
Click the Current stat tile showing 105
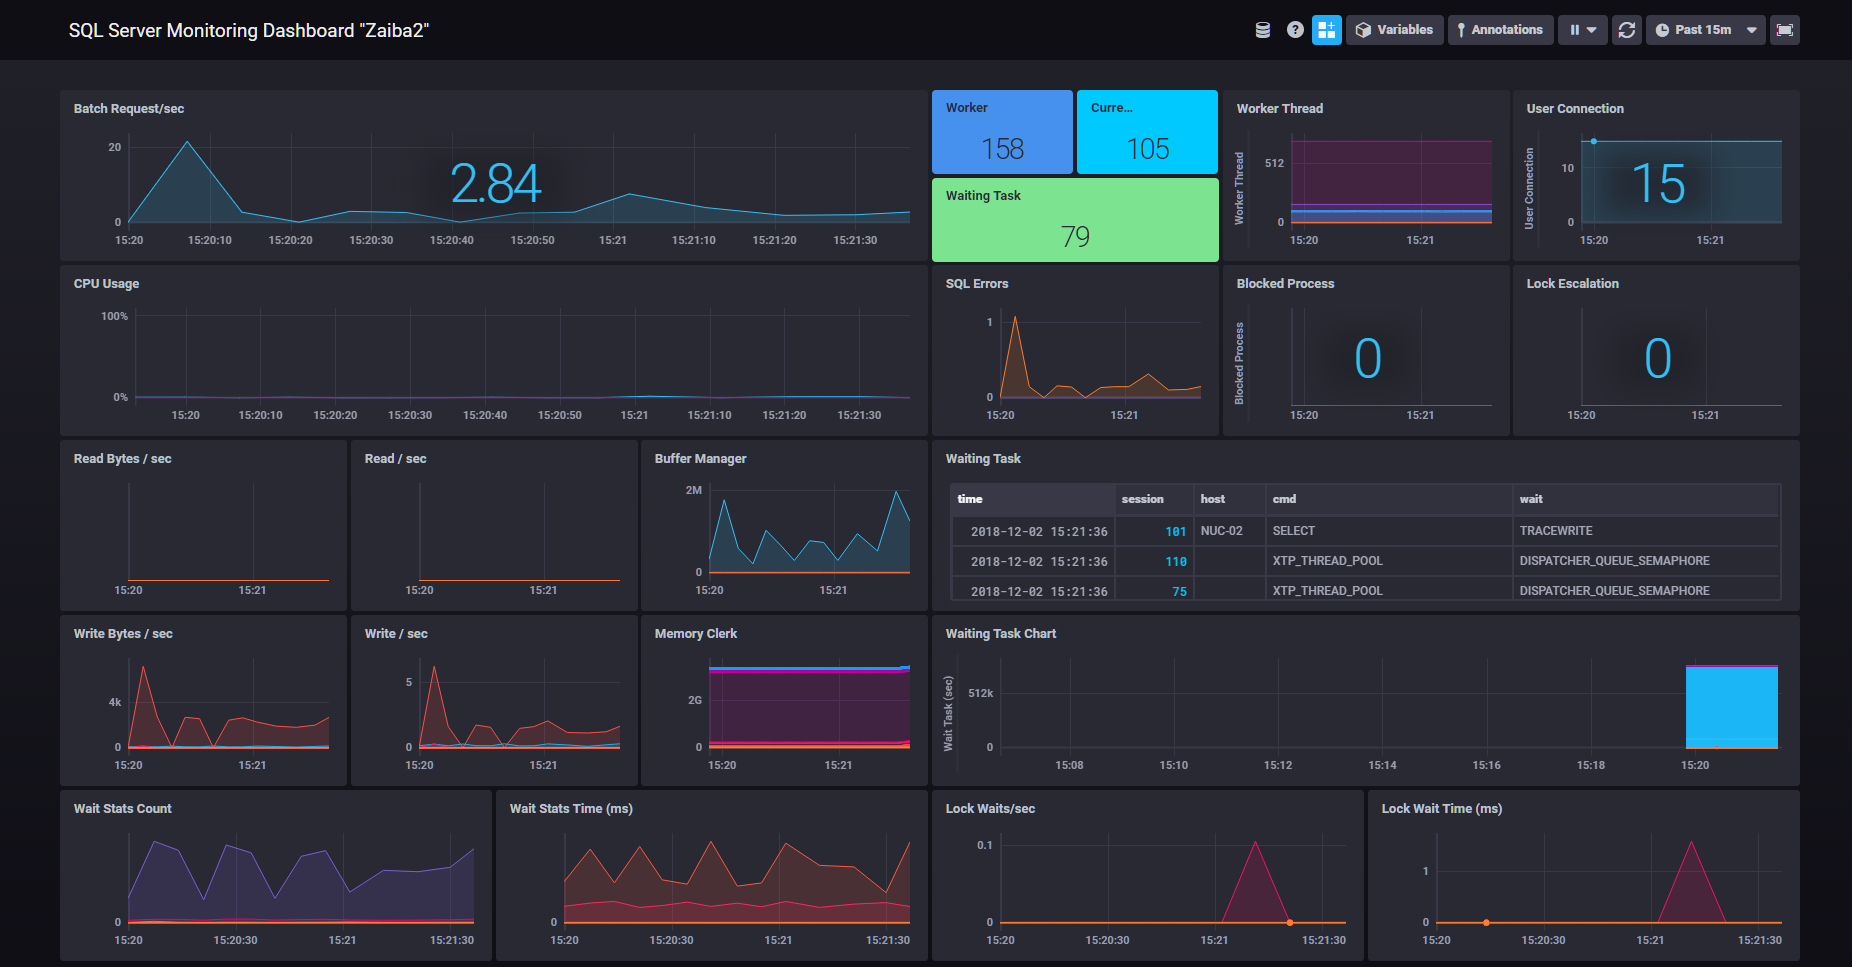coord(1147,132)
